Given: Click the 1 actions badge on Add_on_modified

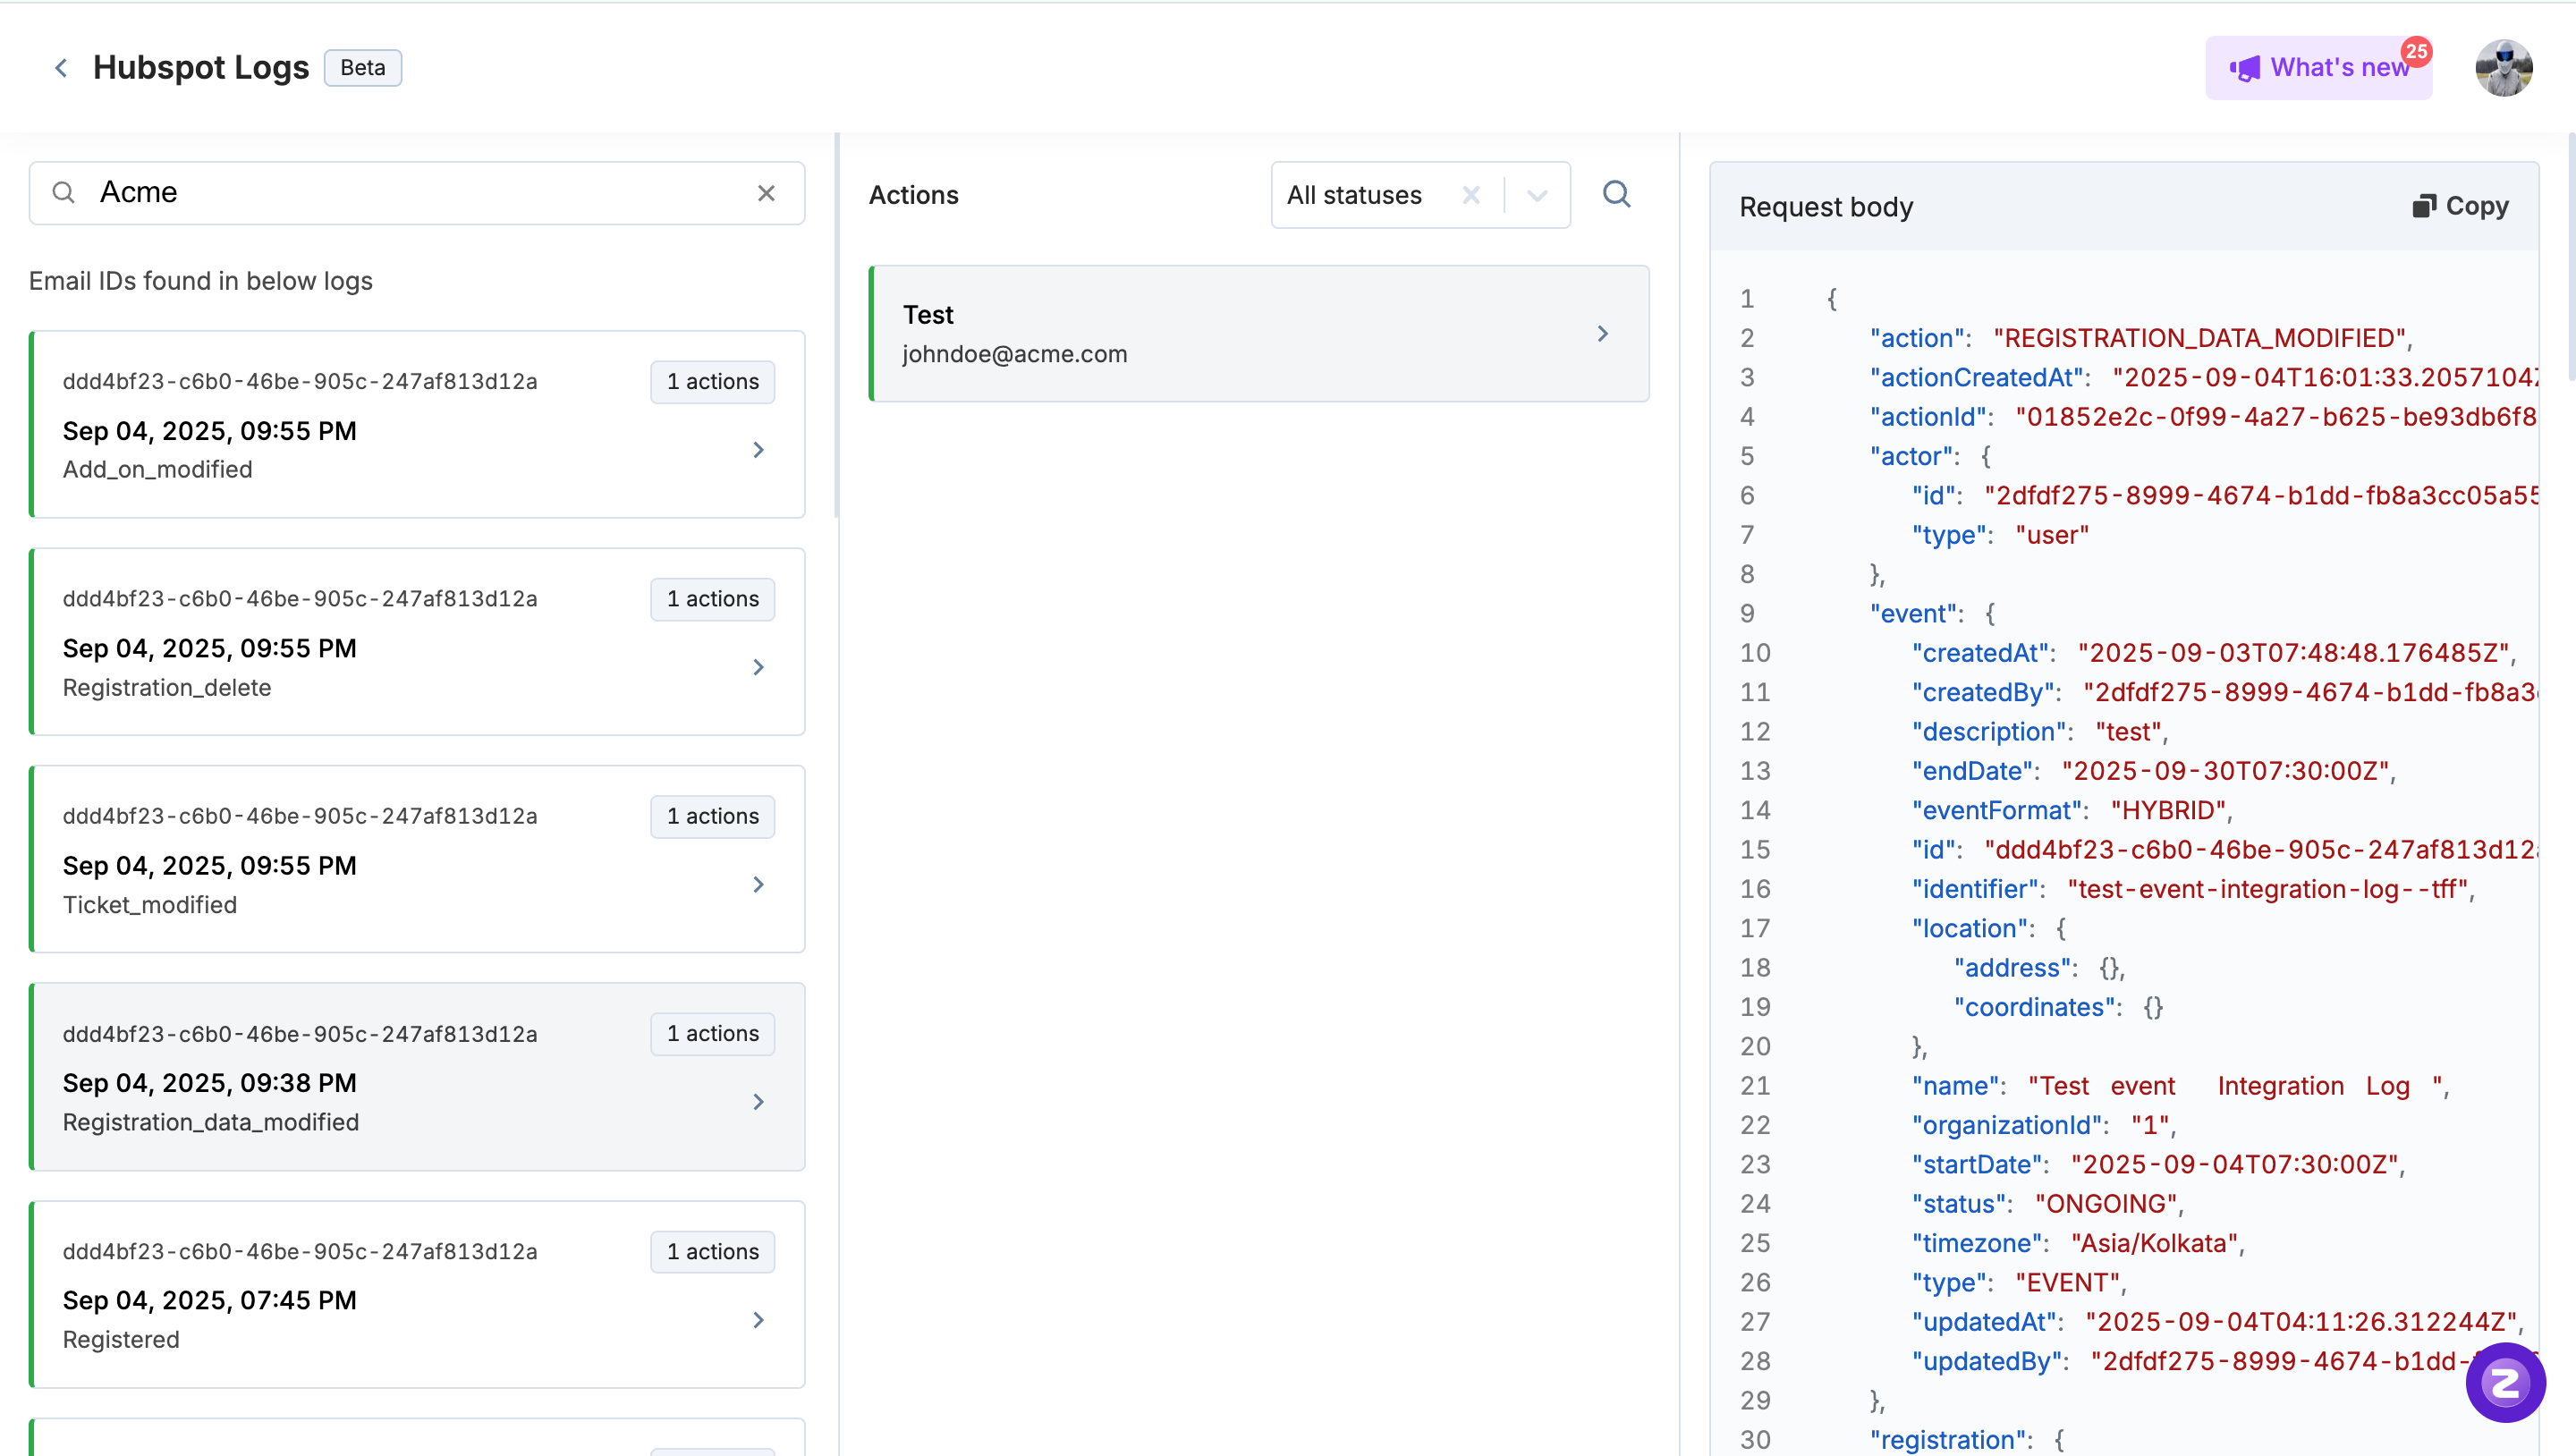Looking at the screenshot, I should click(x=712, y=382).
